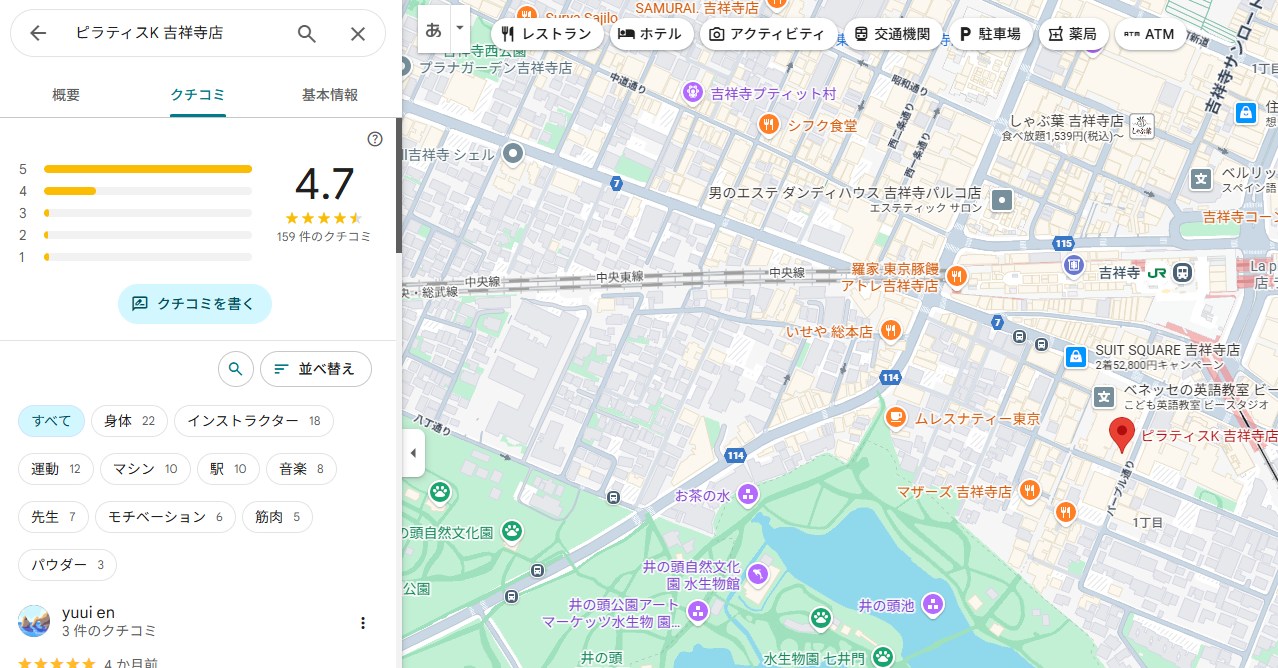The height and width of the screenshot is (668, 1278).
Task: Click the 吉祥寺 station icon on map
Action: point(1183,271)
